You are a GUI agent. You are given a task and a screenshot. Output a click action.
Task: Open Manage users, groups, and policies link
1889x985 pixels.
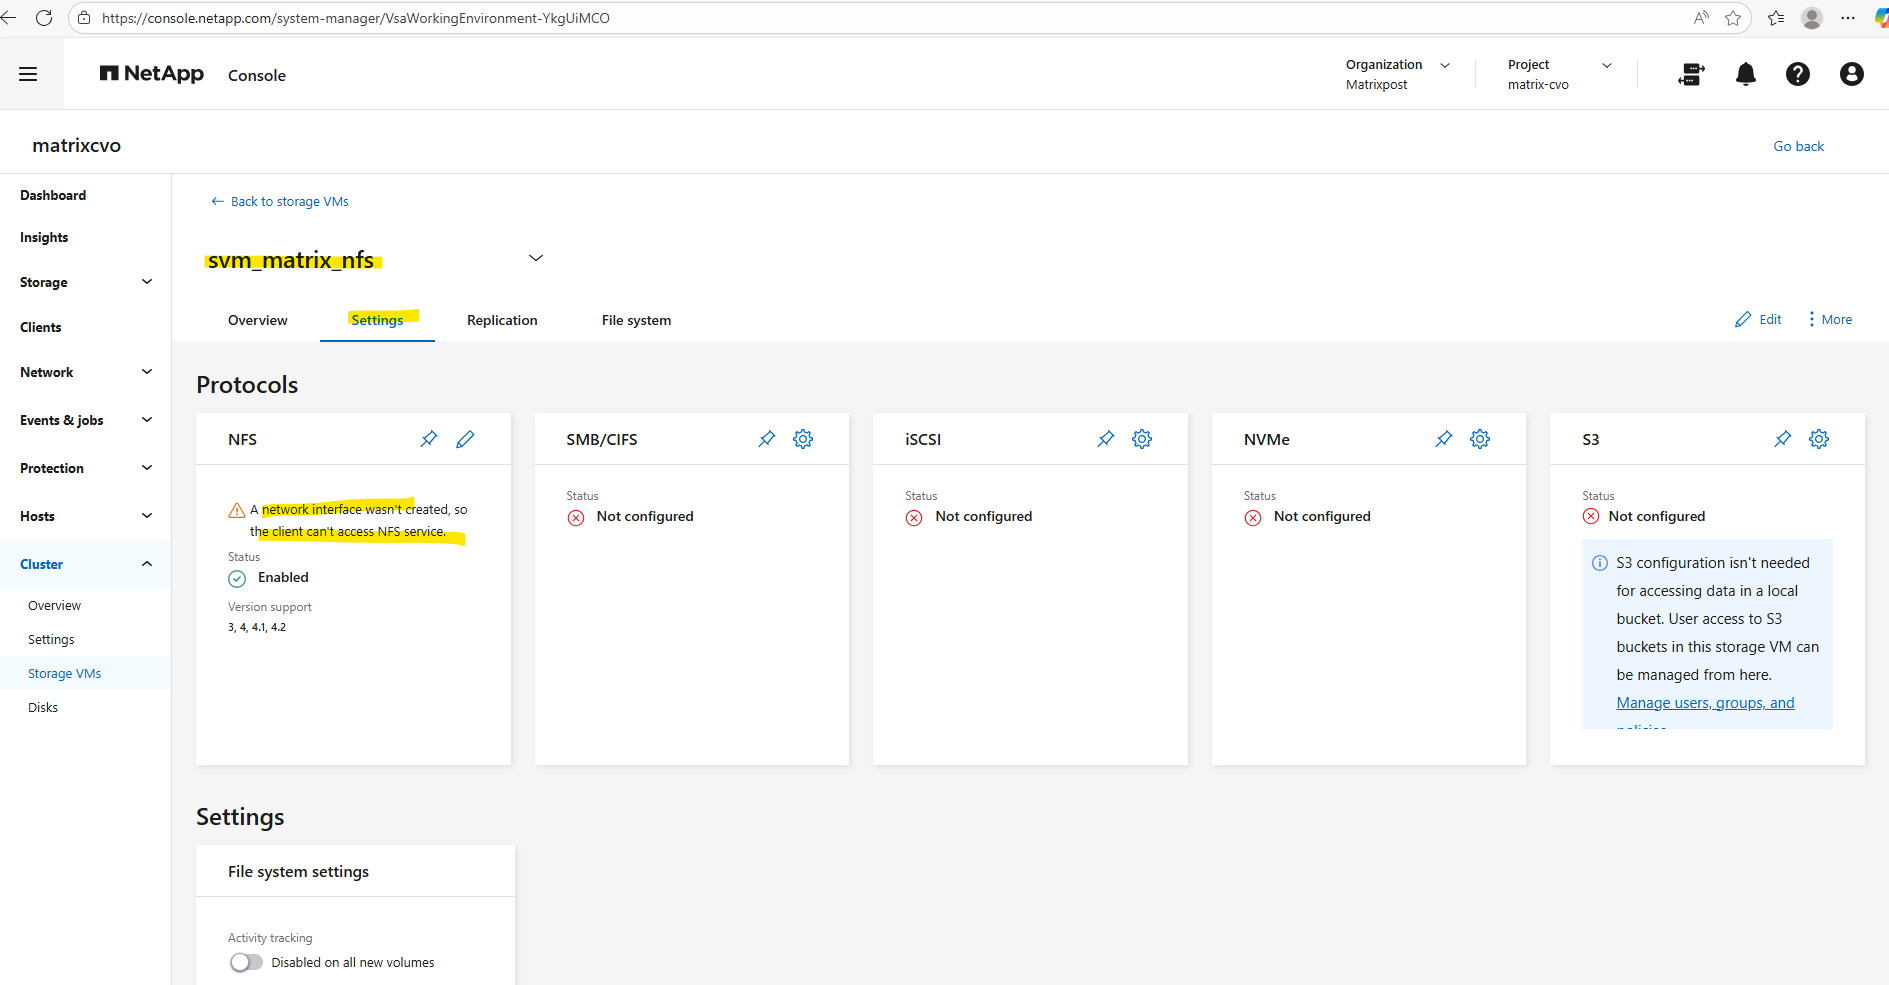tap(1705, 703)
